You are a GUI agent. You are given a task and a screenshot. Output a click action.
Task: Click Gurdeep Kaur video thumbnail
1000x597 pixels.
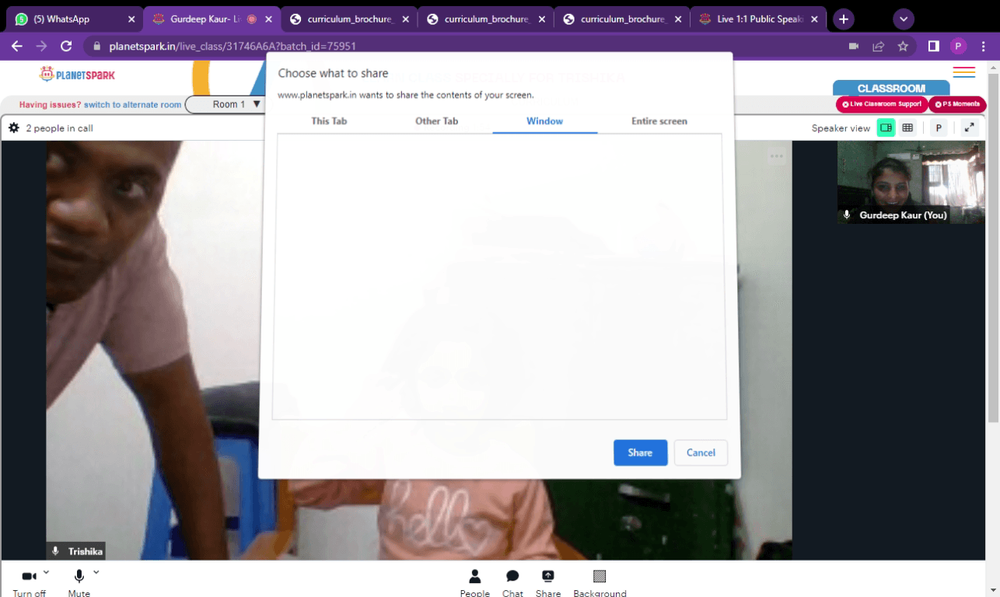click(911, 182)
